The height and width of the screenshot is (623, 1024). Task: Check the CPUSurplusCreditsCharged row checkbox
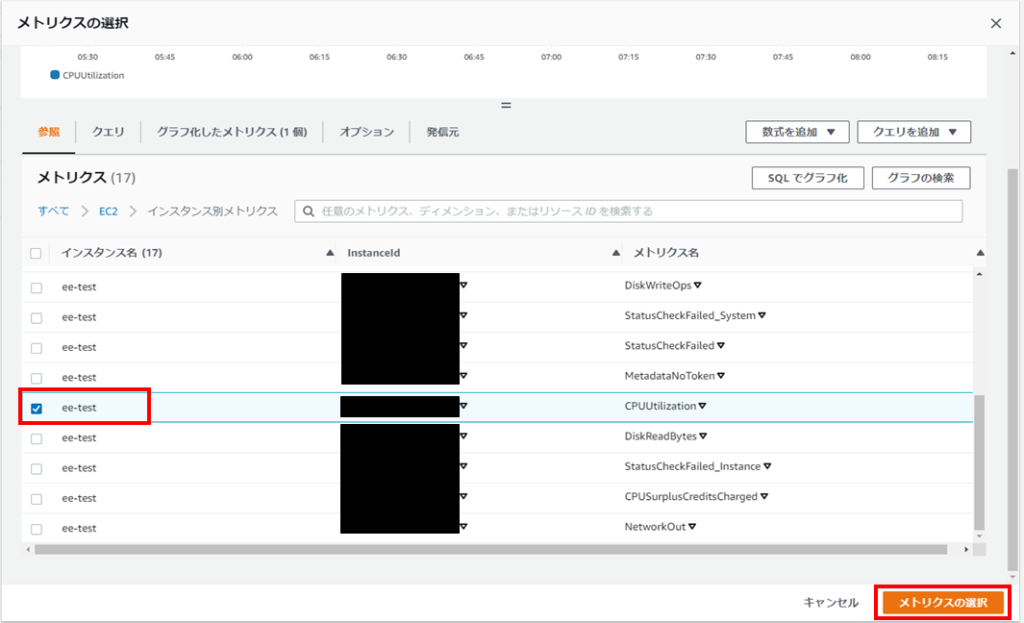(37, 499)
